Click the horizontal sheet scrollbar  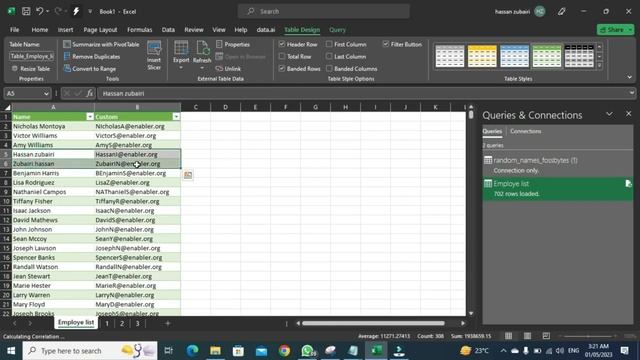[x=373, y=323]
